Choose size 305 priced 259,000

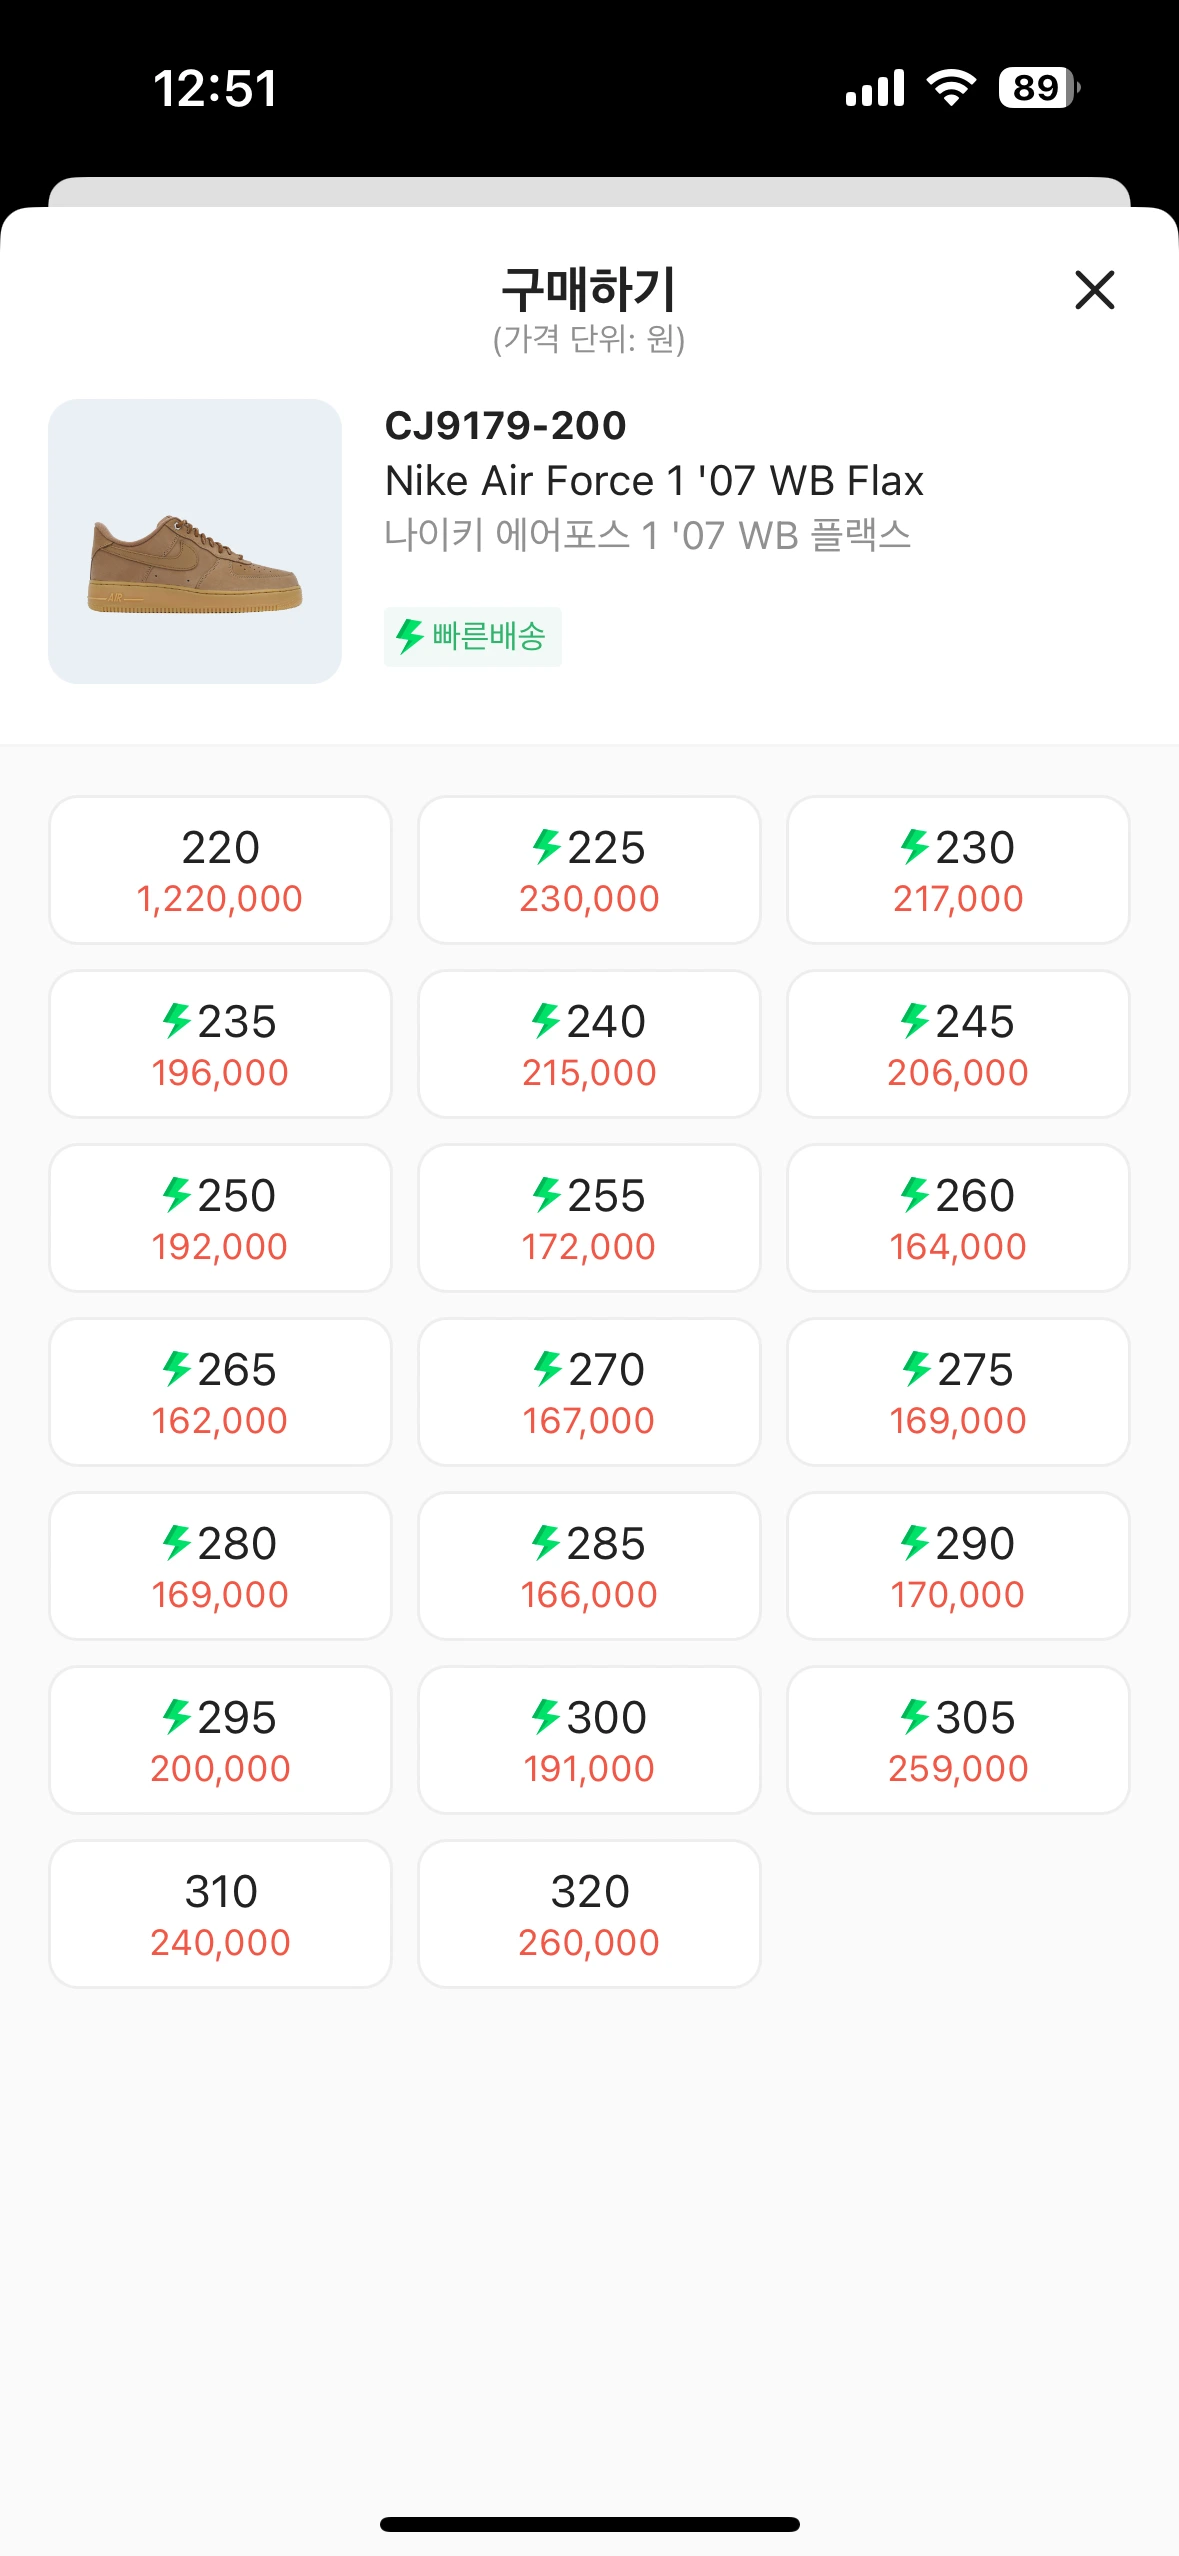958,1740
